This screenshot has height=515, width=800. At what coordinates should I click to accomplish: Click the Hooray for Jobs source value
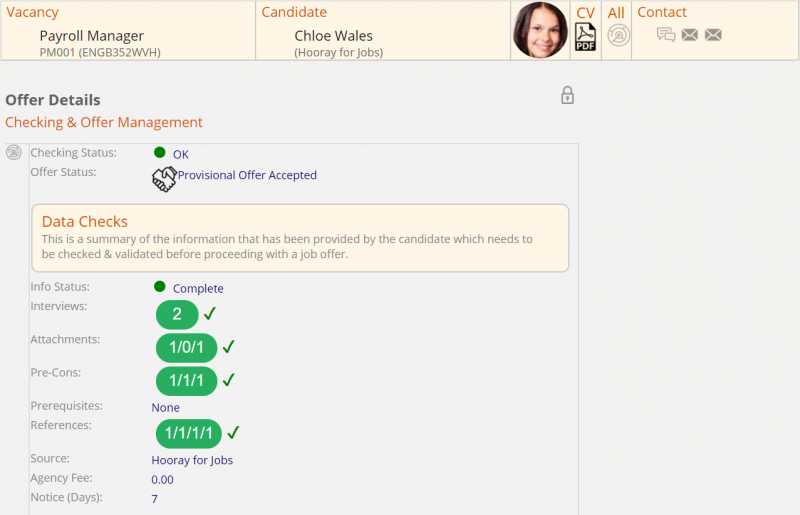point(192,461)
